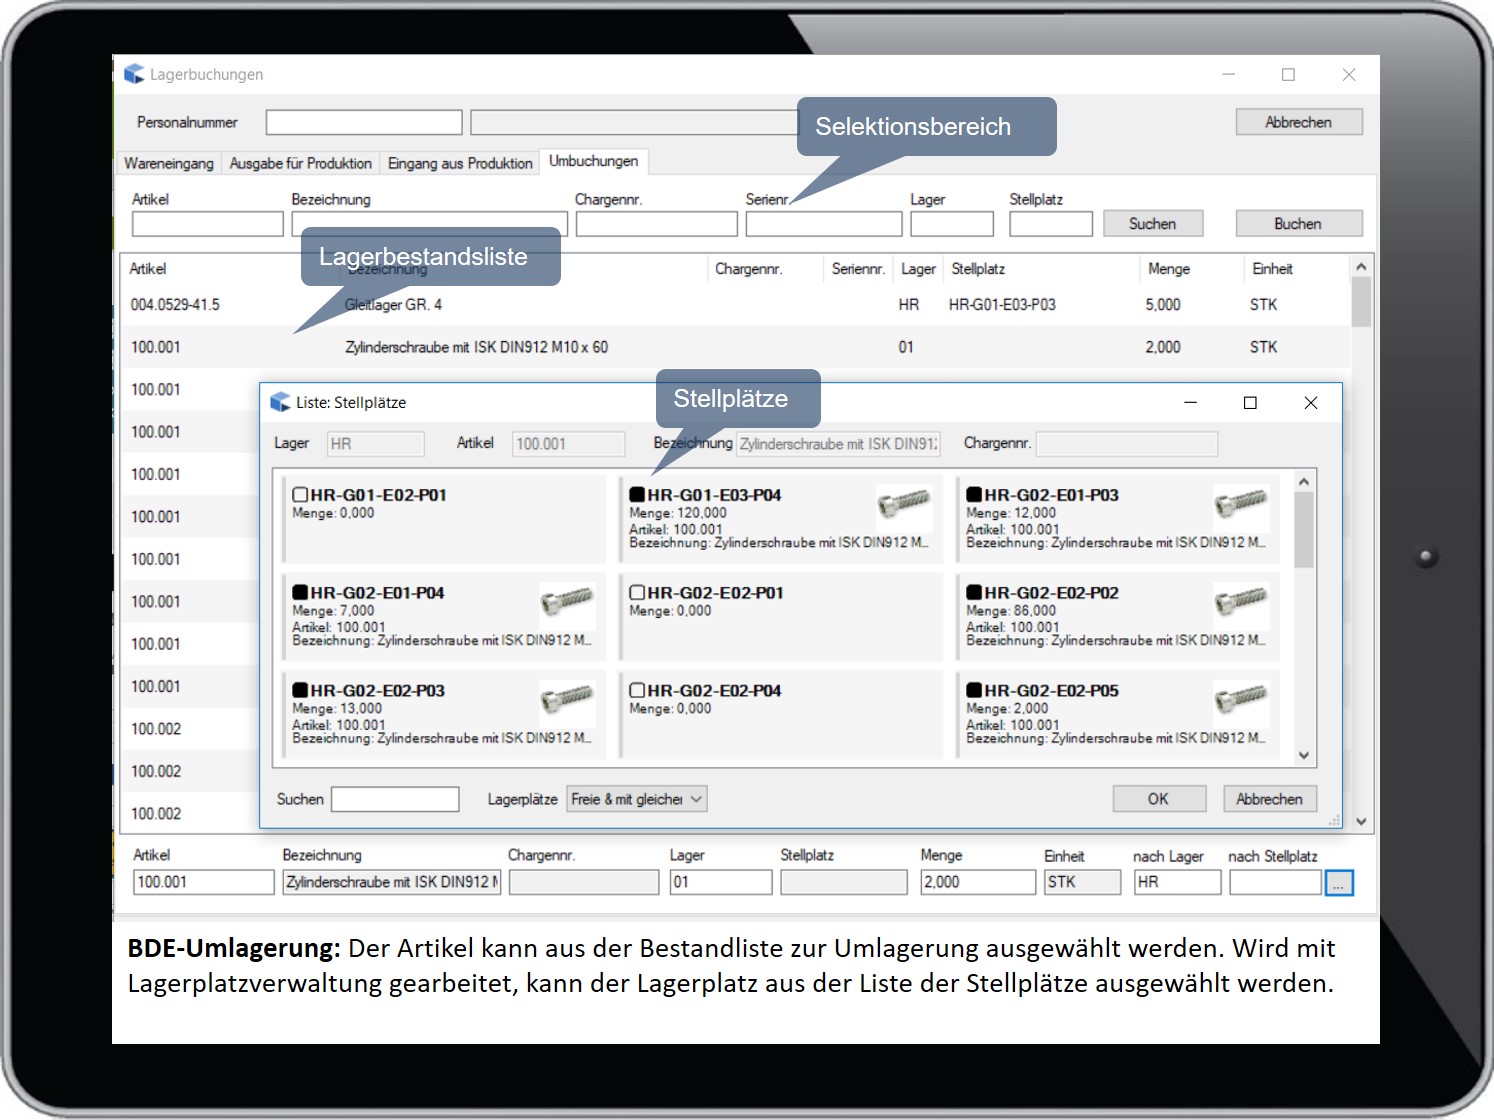This screenshot has height=1120, width=1494.
Task: Check the HR-G01-E02-P01 checkbox
Action: 300,495
